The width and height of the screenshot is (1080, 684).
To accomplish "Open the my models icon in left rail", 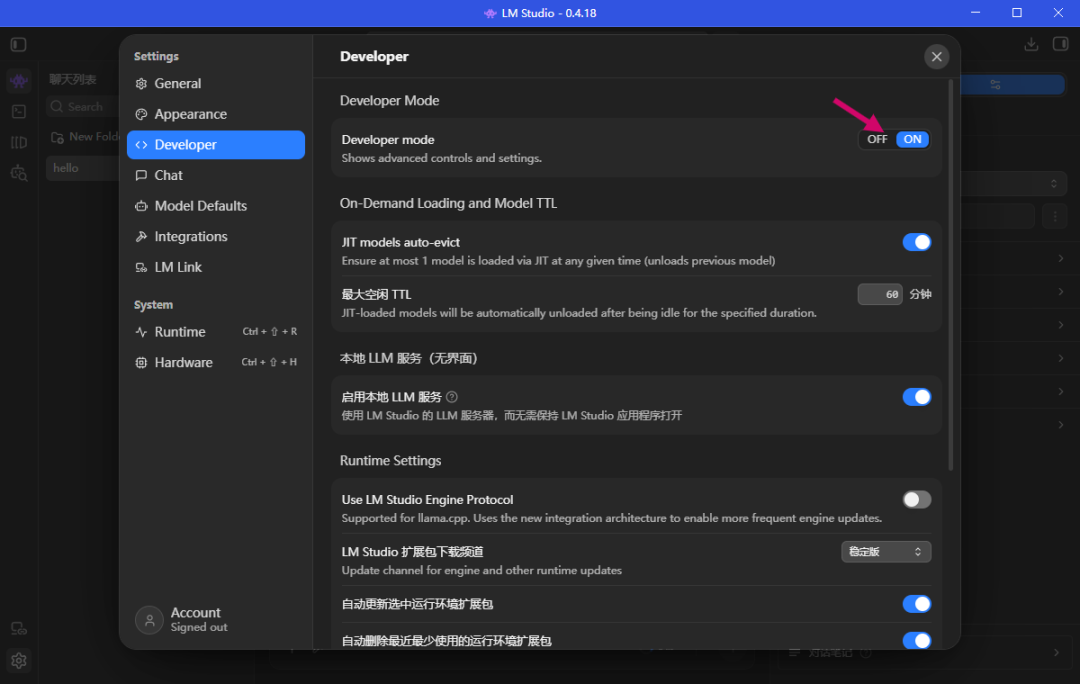I will (x=19, y=143).
